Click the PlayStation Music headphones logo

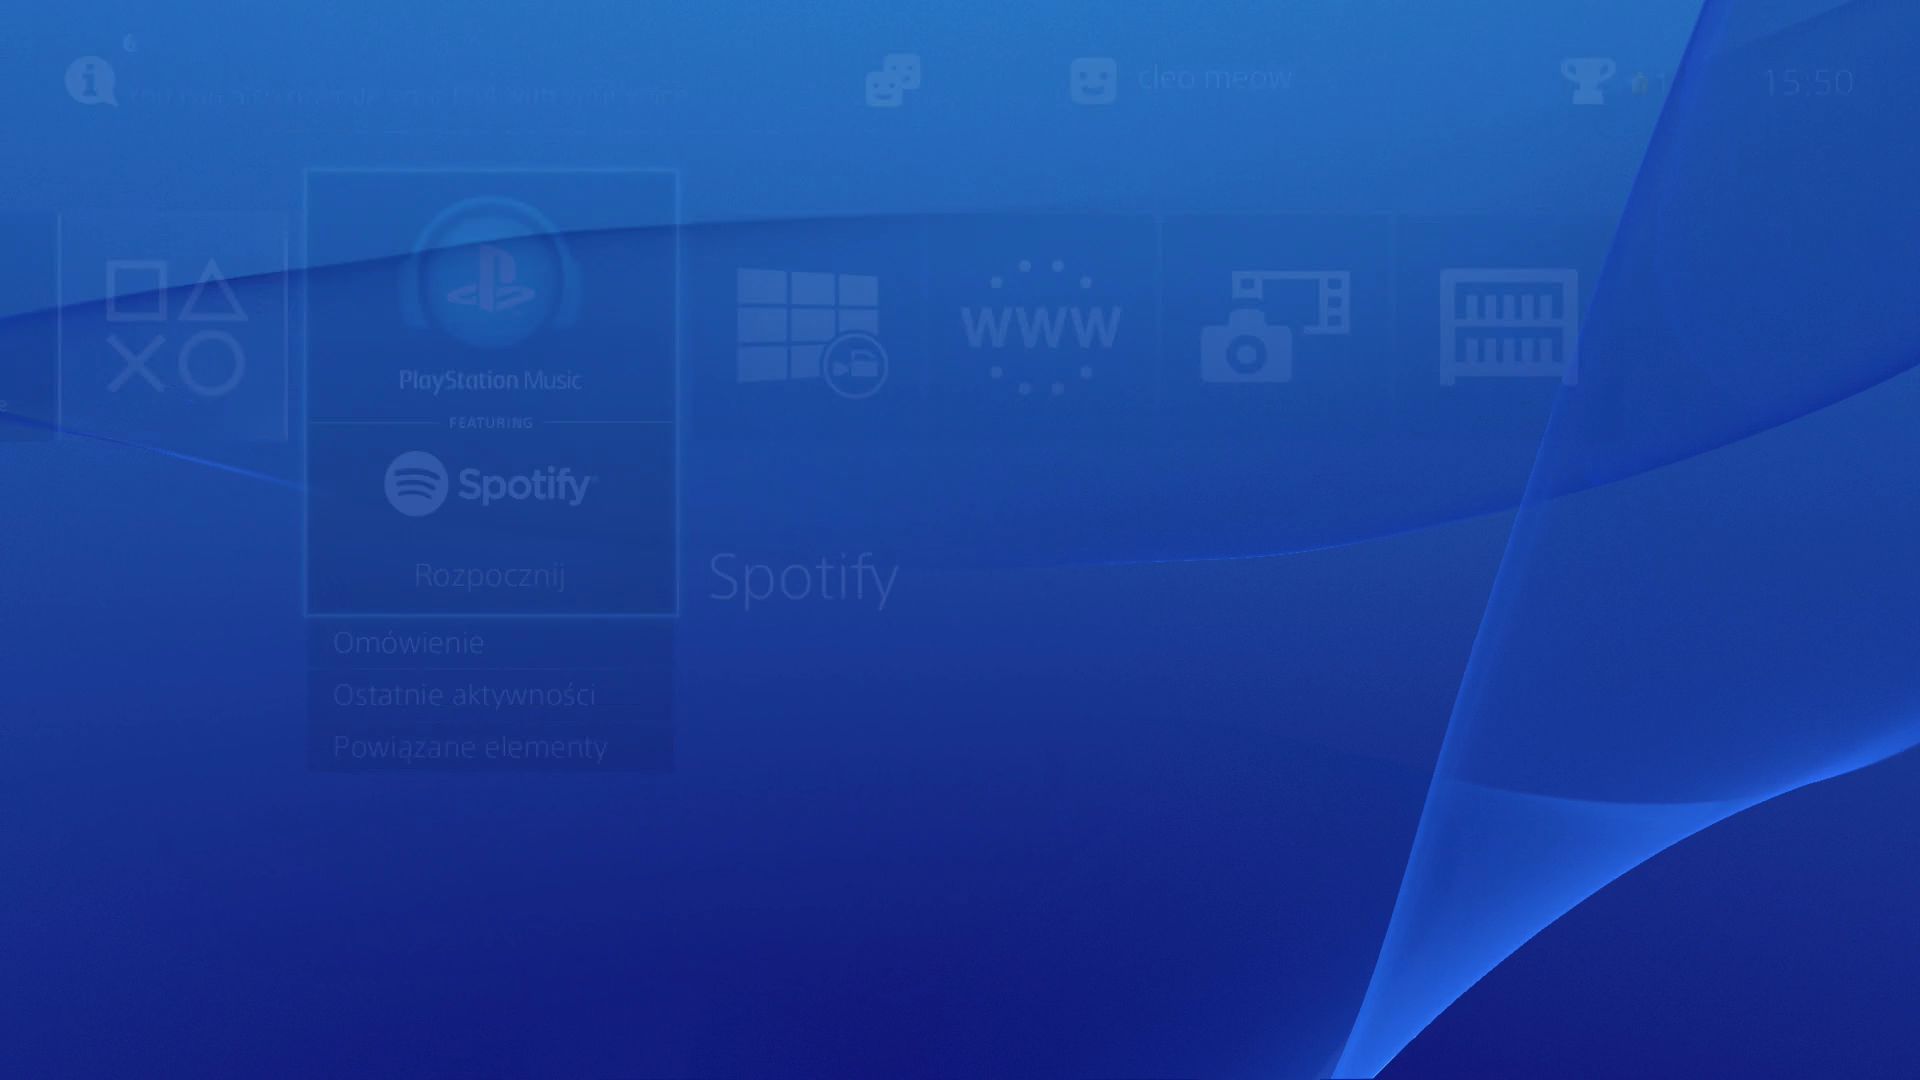pos(490,275)
